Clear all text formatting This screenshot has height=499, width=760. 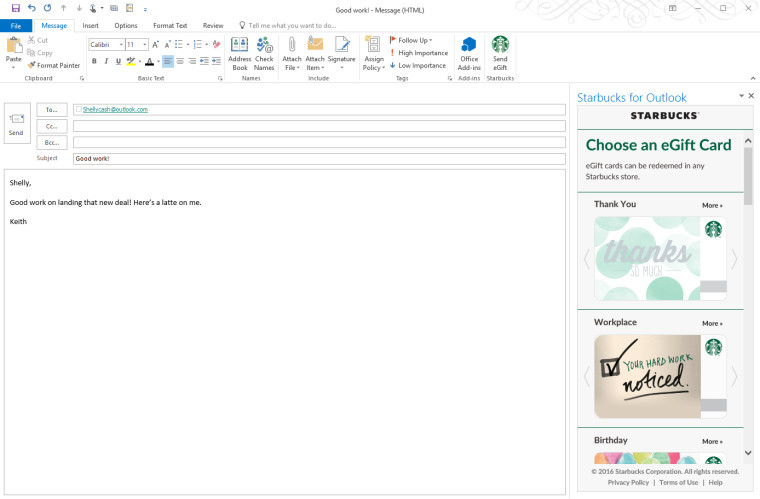217,45
